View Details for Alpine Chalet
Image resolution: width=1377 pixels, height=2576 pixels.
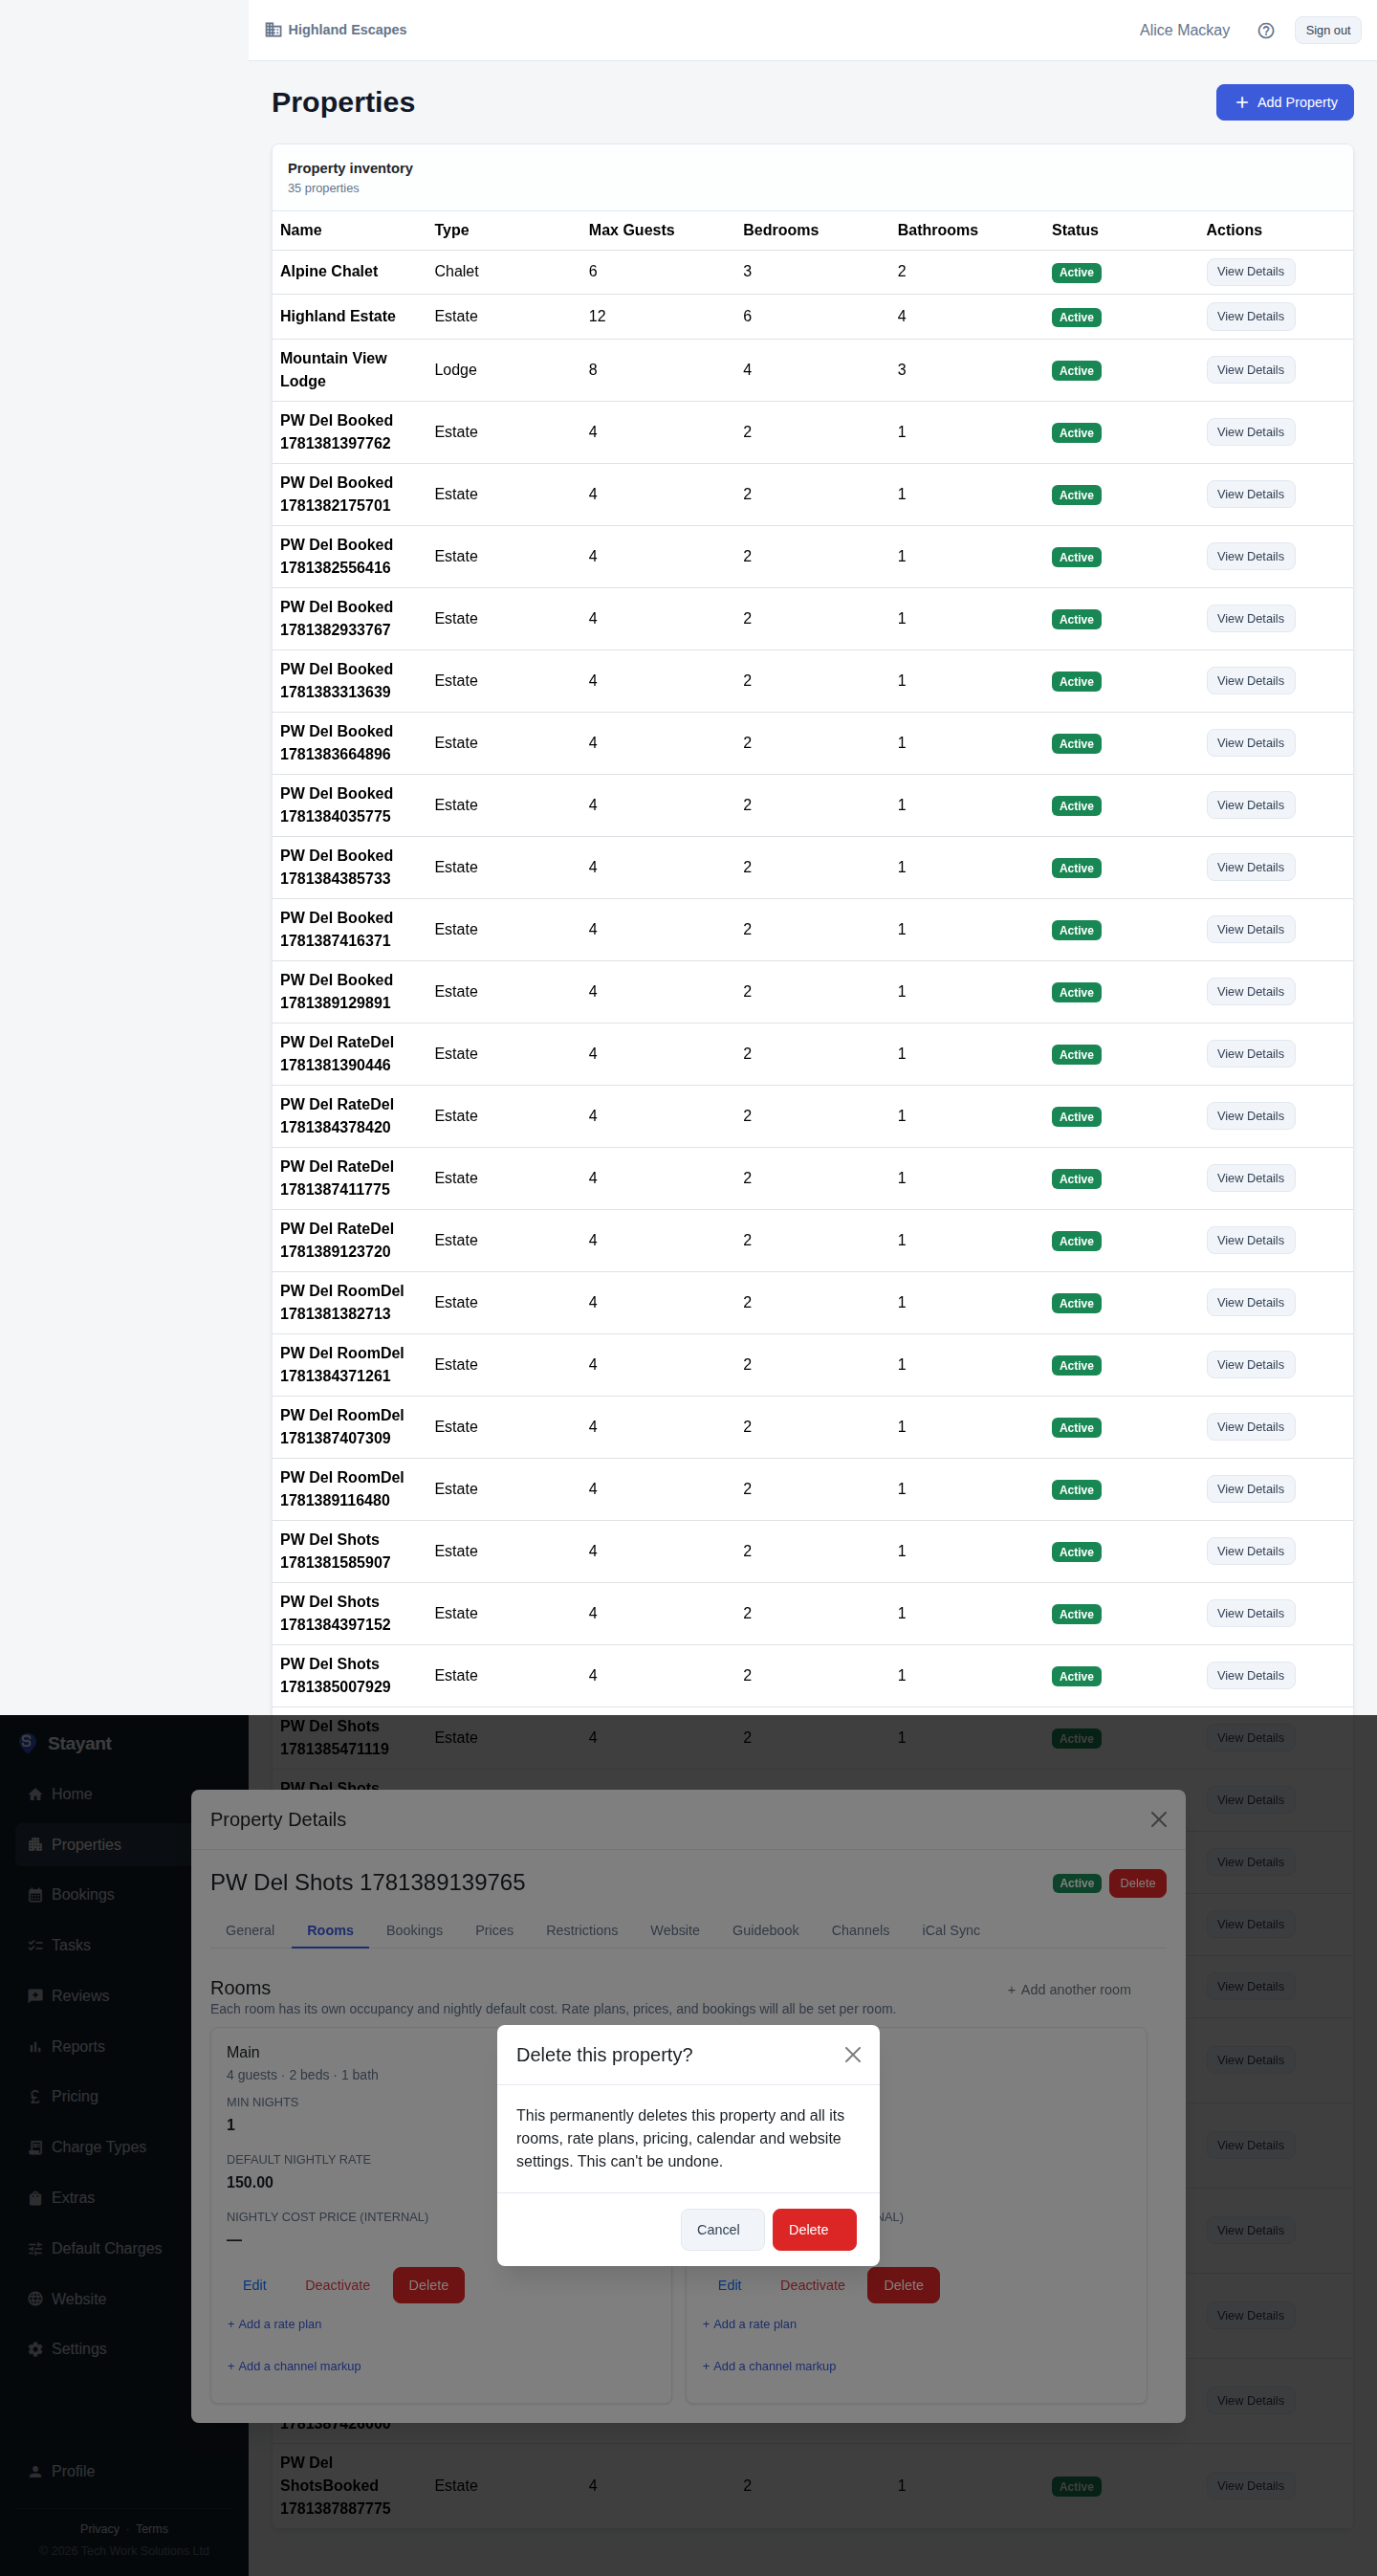pyautogui.click(x=1250, y=272)
